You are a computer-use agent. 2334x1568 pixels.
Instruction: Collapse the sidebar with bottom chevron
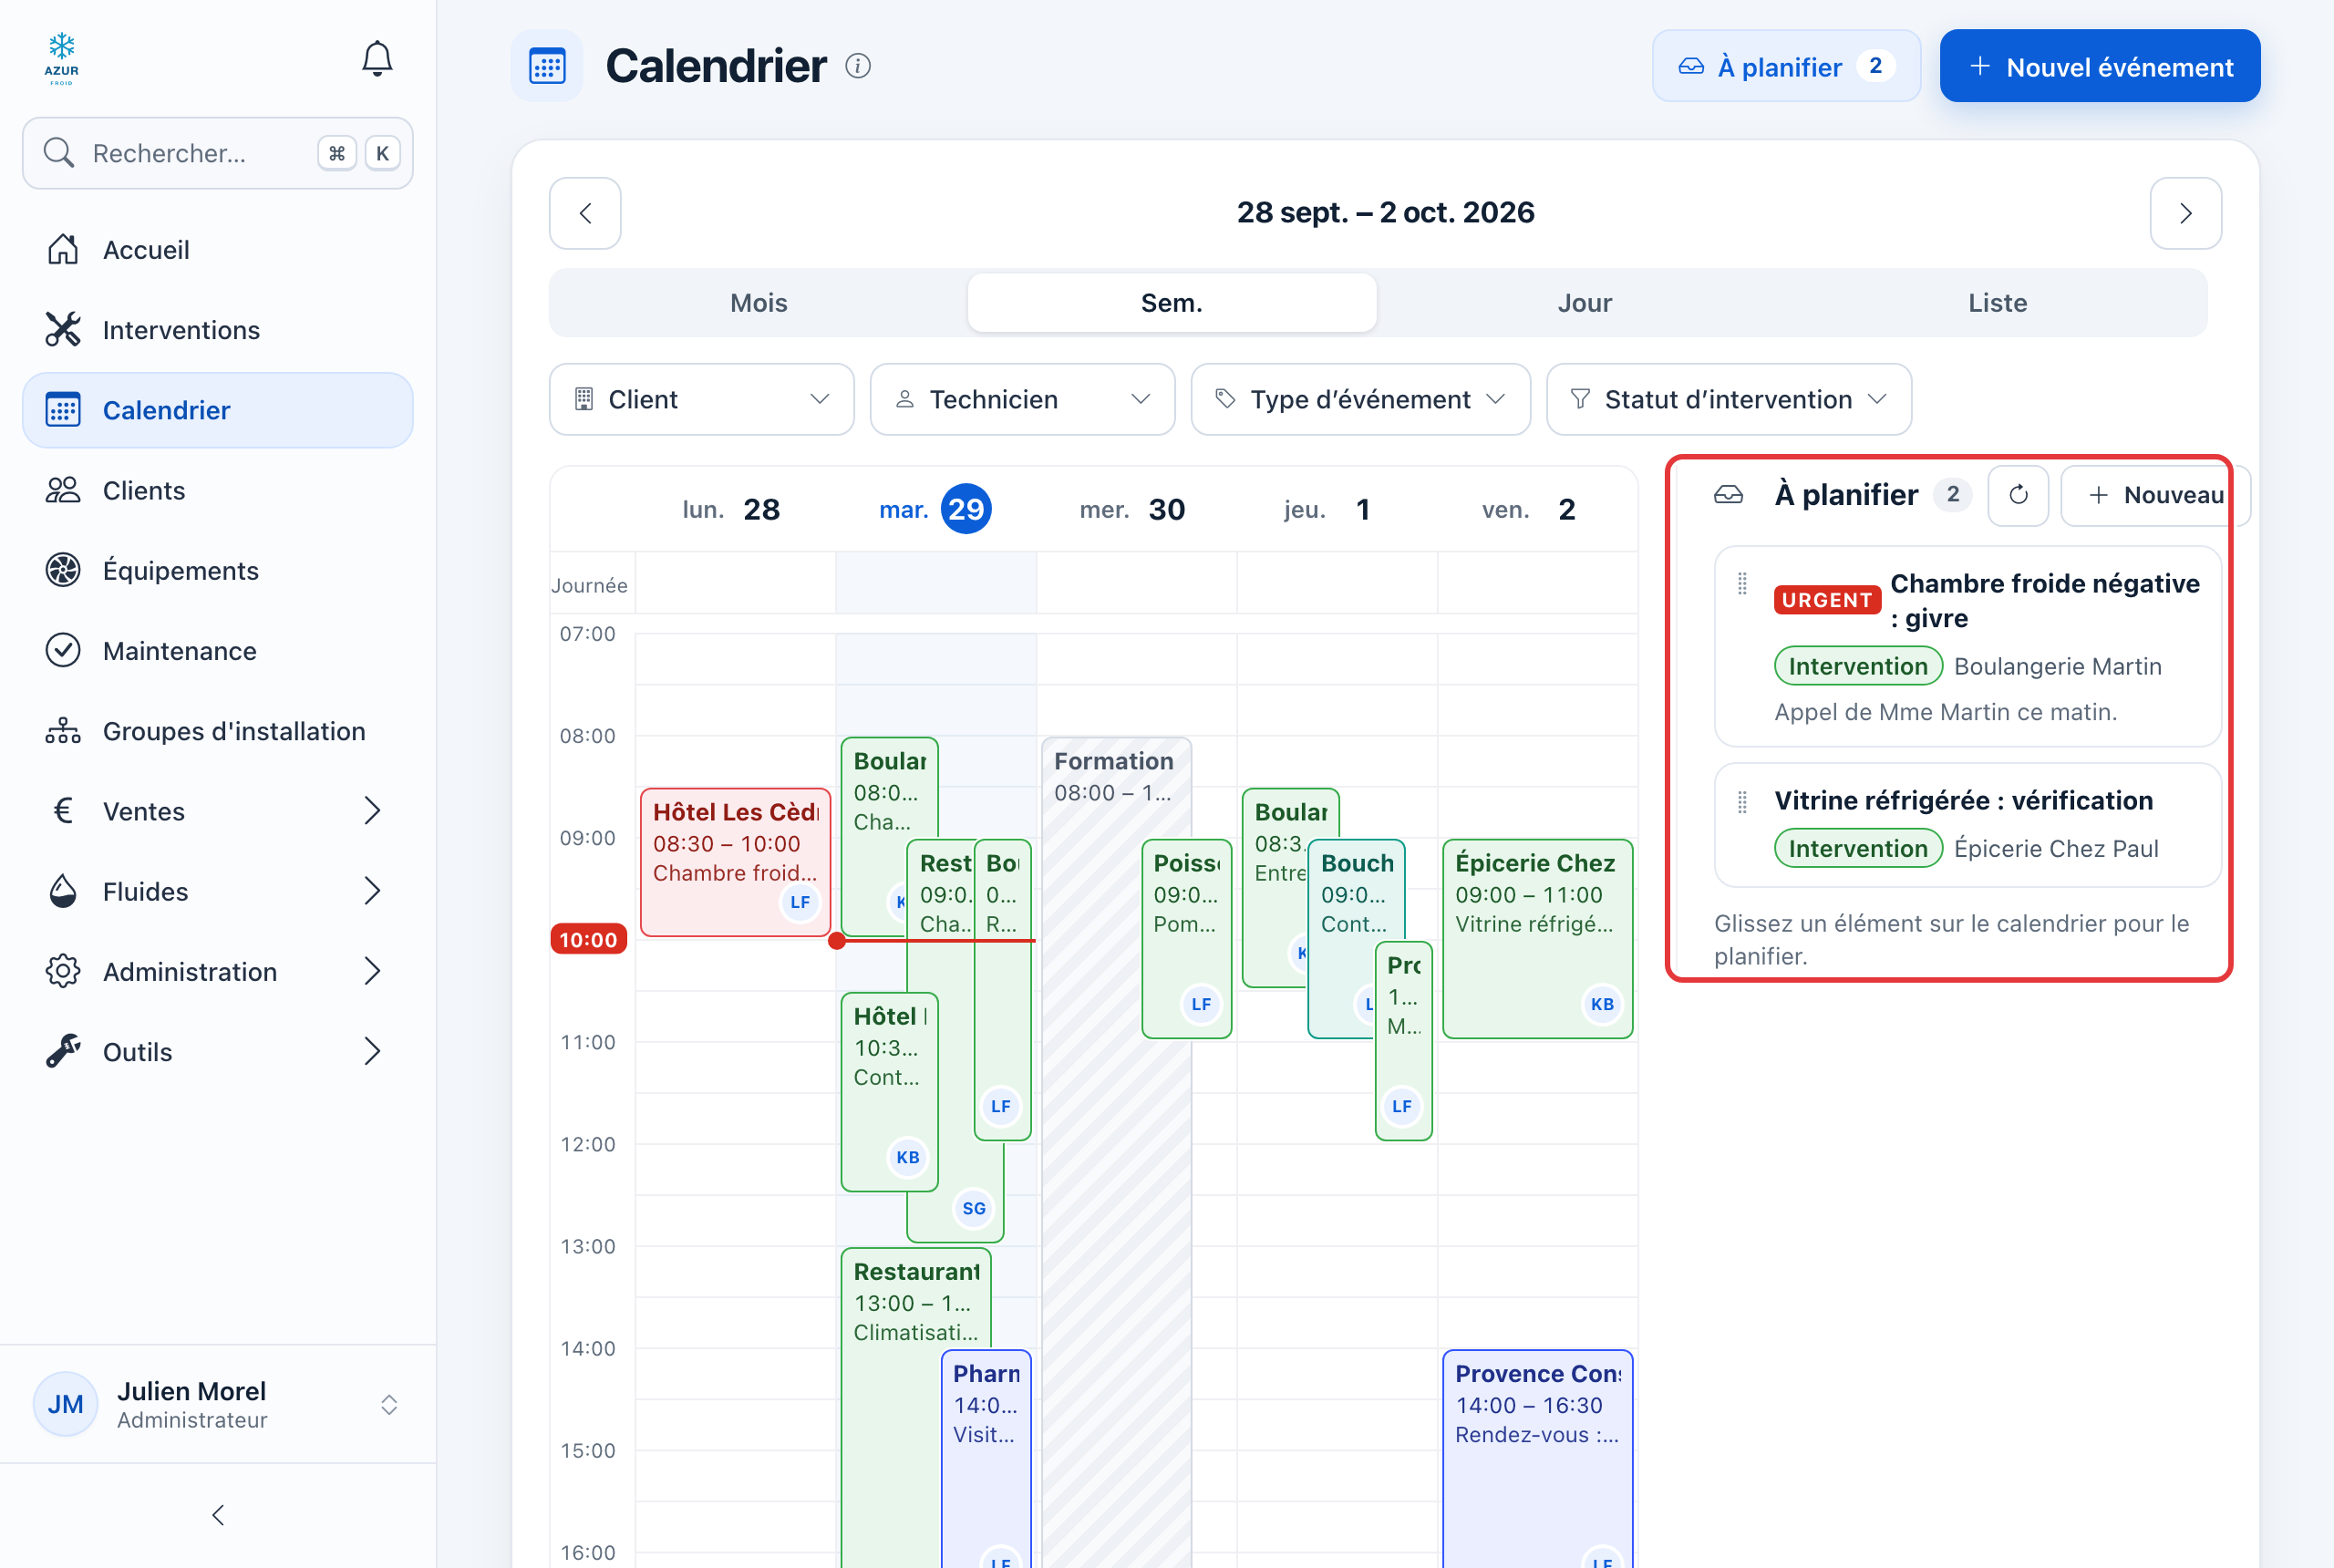point(218,1515)
